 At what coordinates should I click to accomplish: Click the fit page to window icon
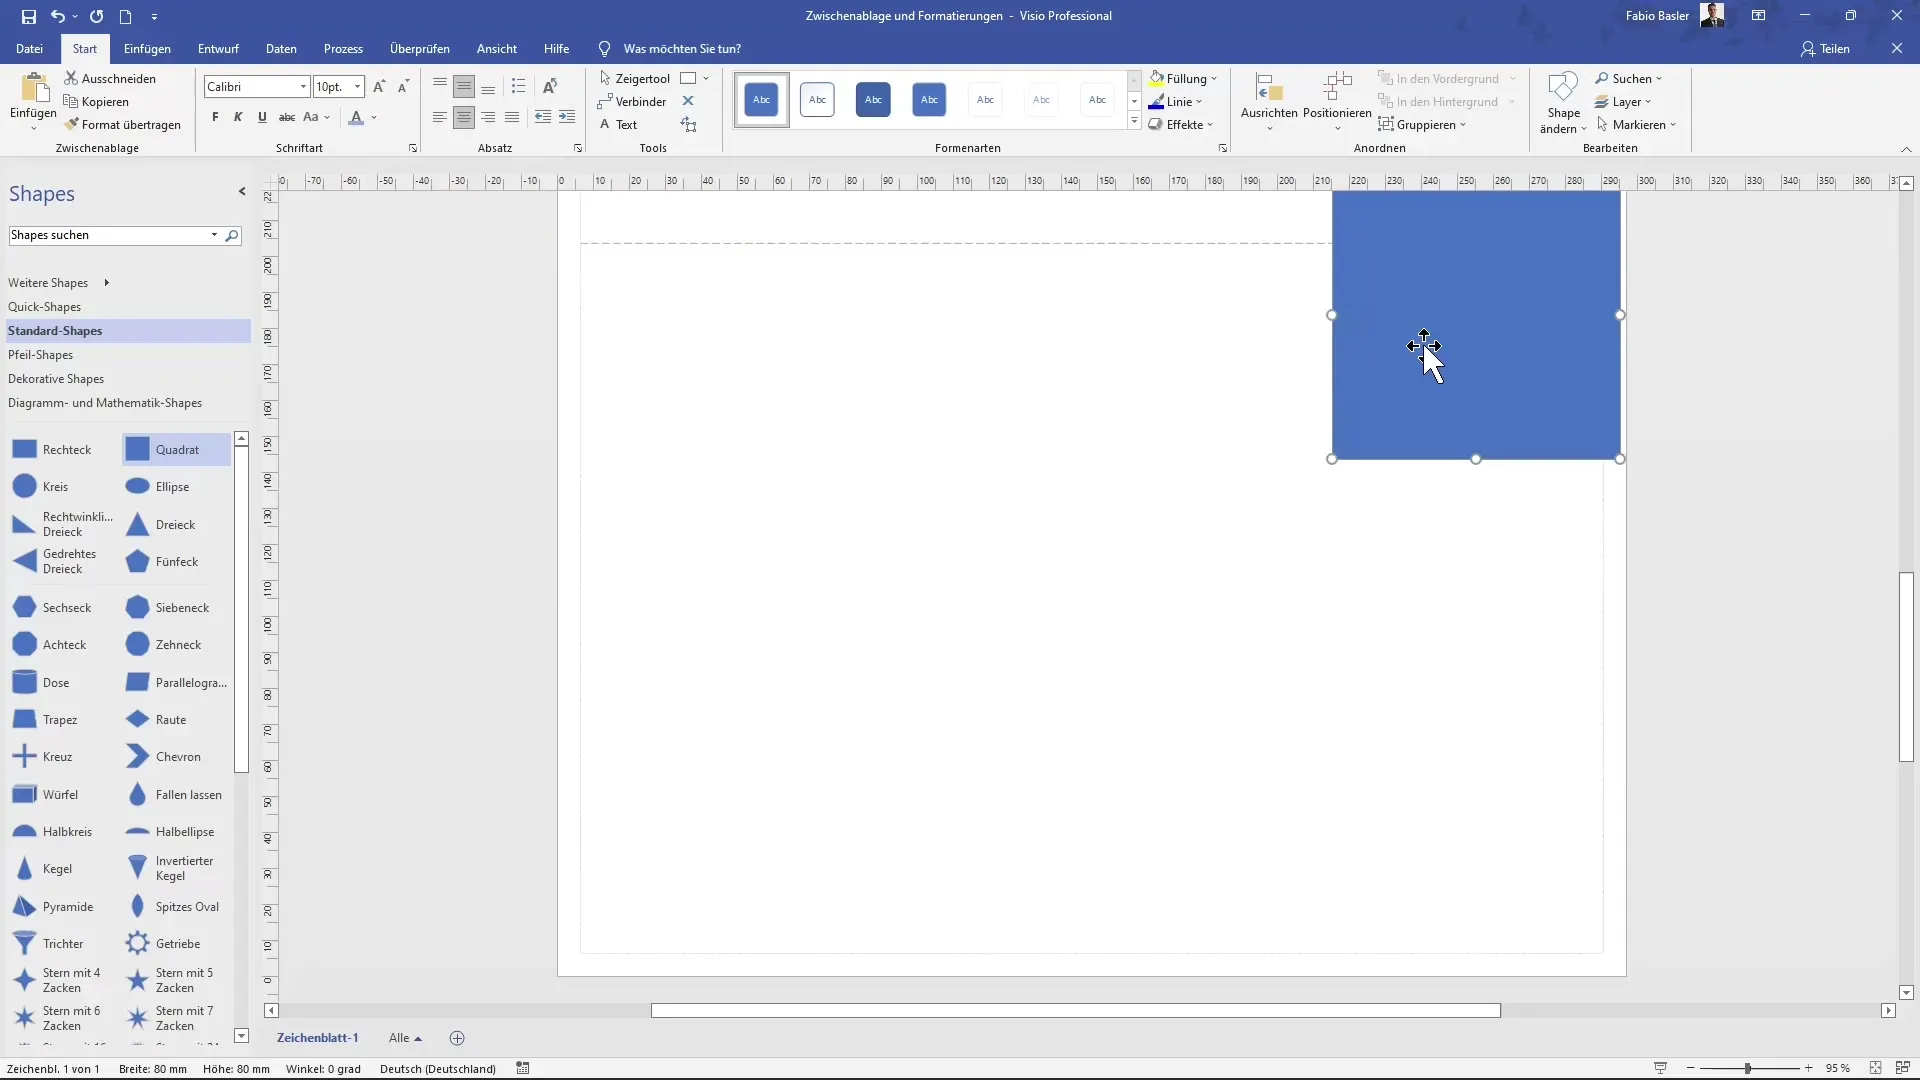click(1876, 1068)
